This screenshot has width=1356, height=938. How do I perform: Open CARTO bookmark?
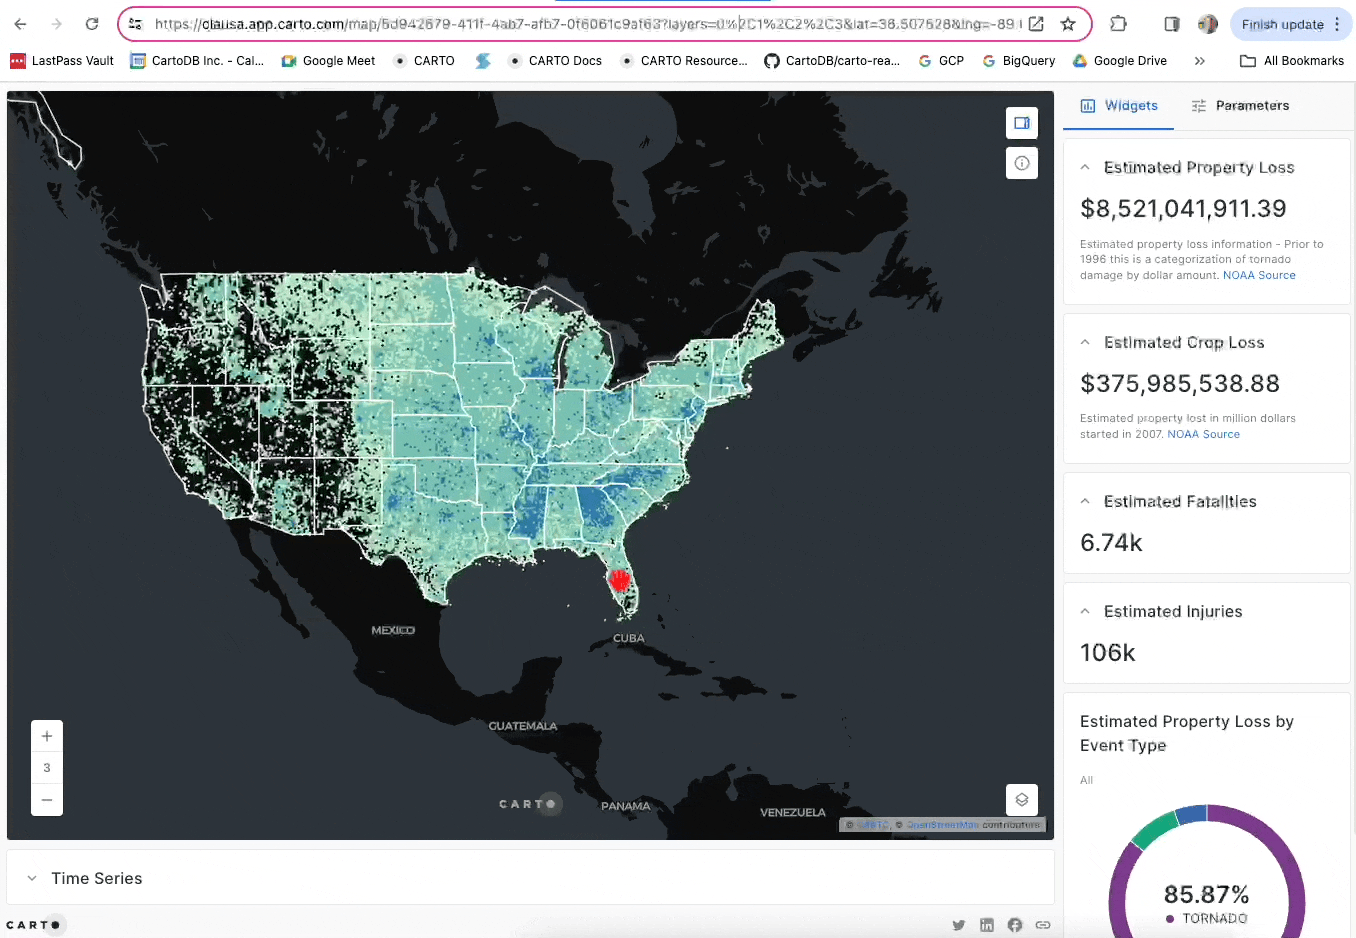pos(424,61)
